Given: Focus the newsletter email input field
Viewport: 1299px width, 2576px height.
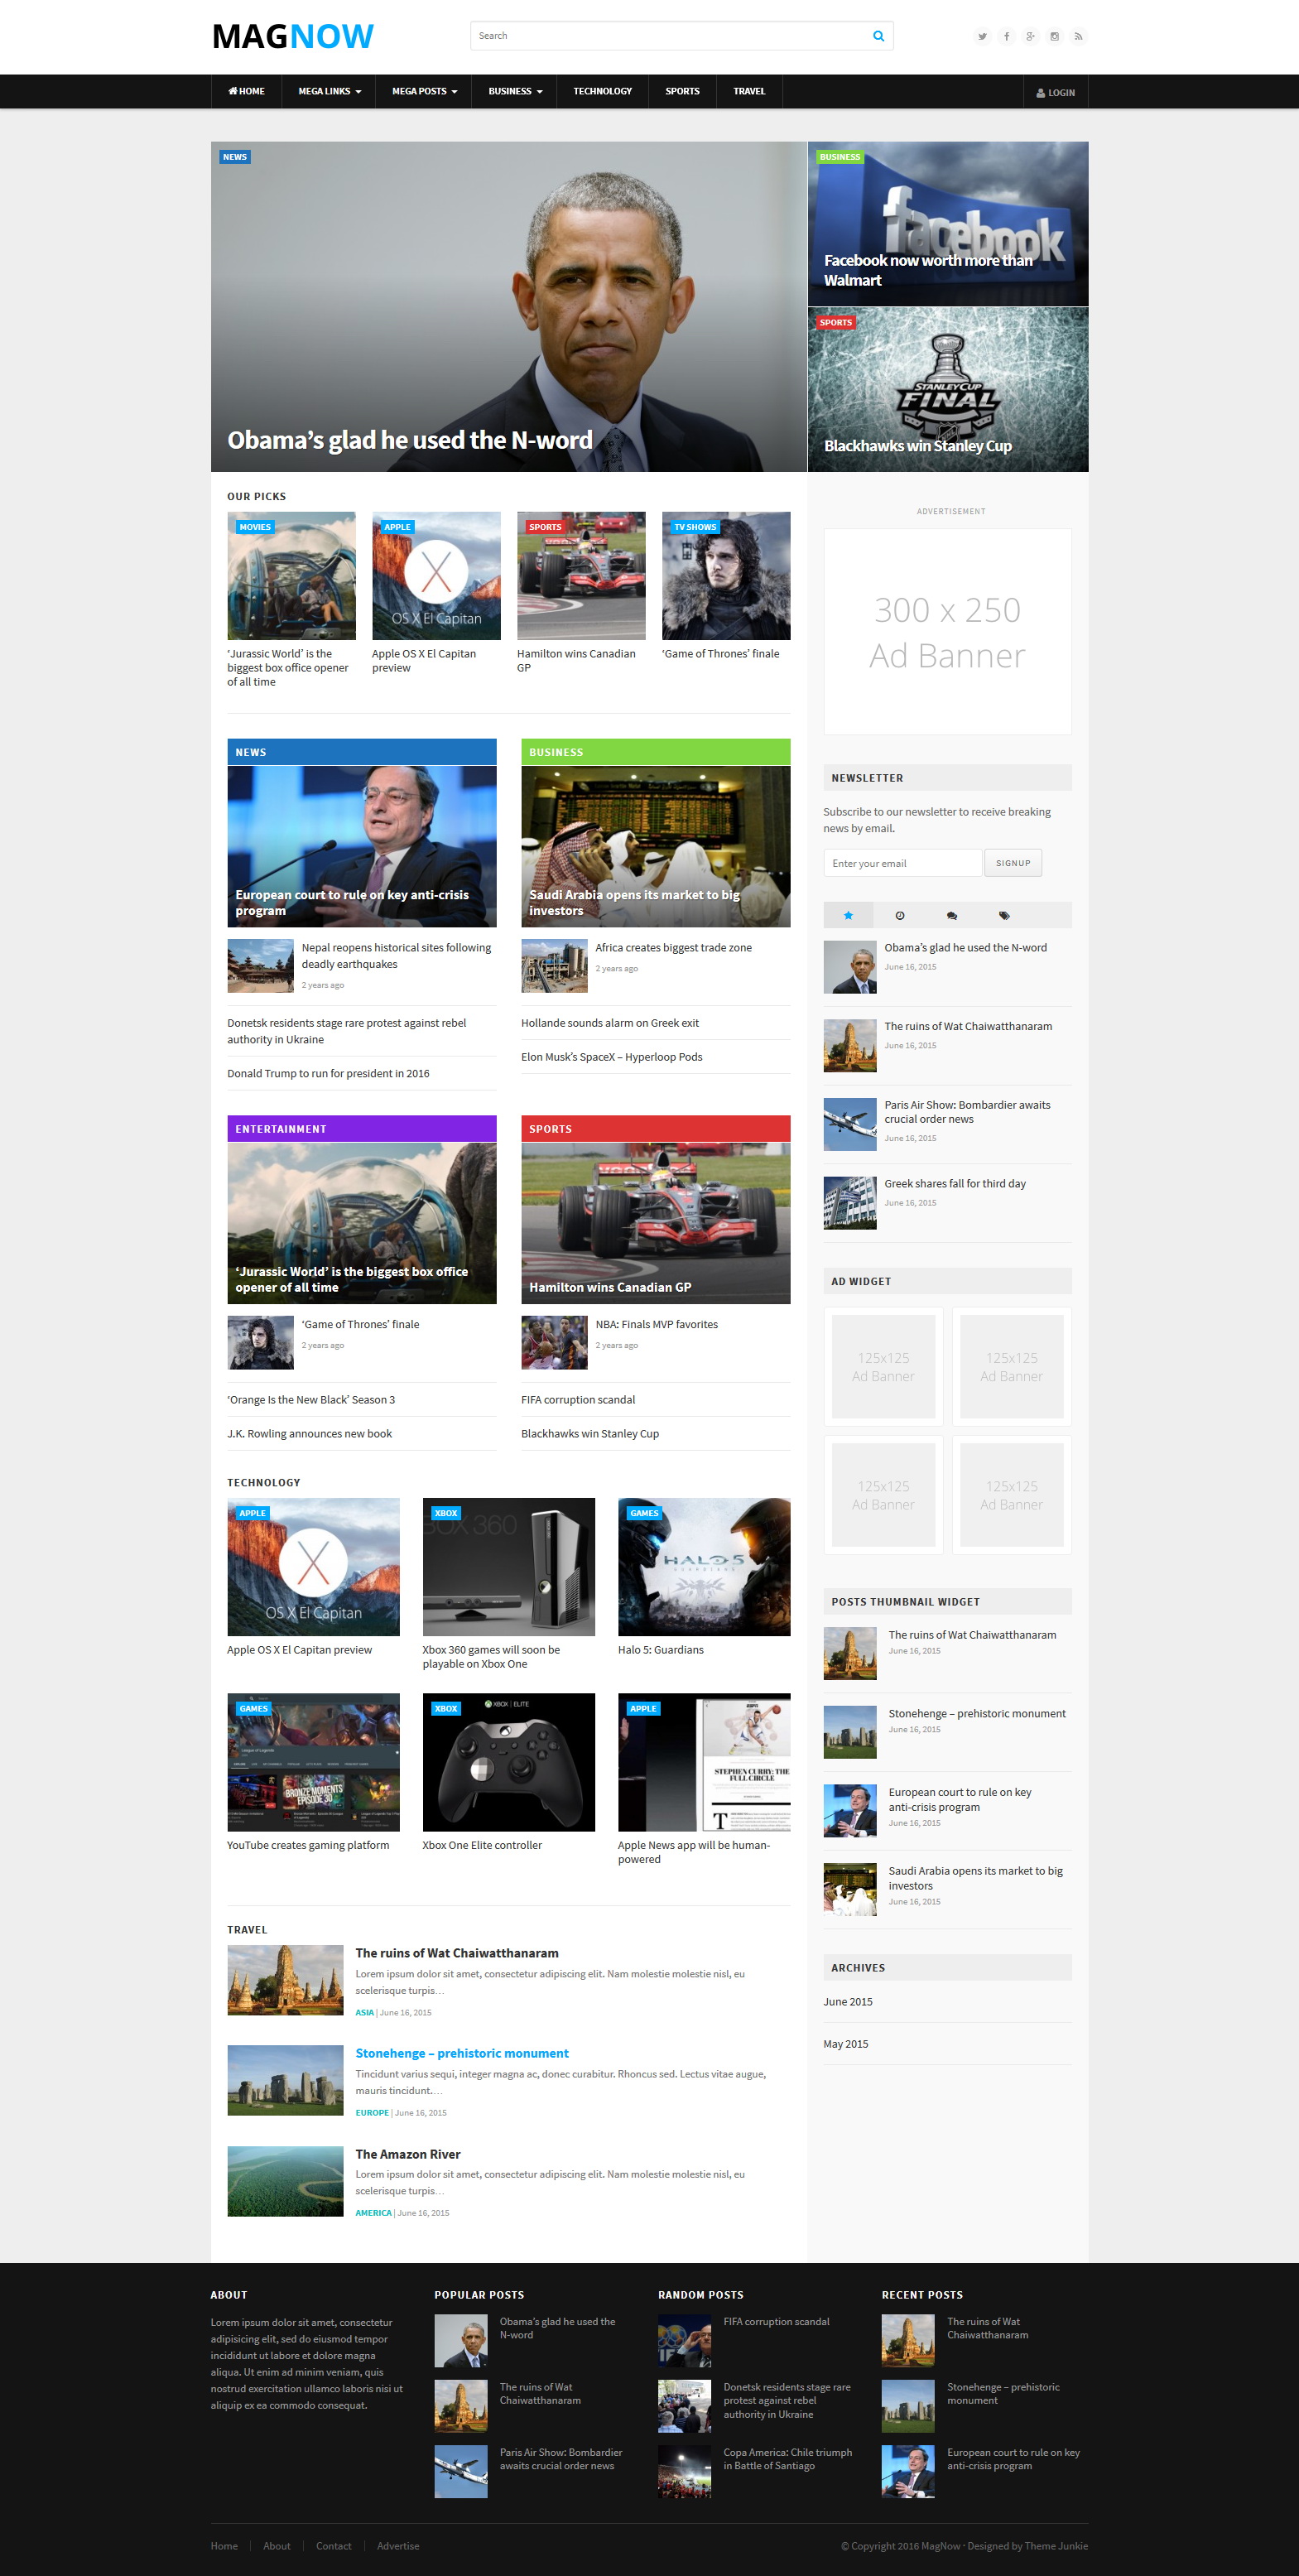Looking at the screenshot, I should [902, 863].
